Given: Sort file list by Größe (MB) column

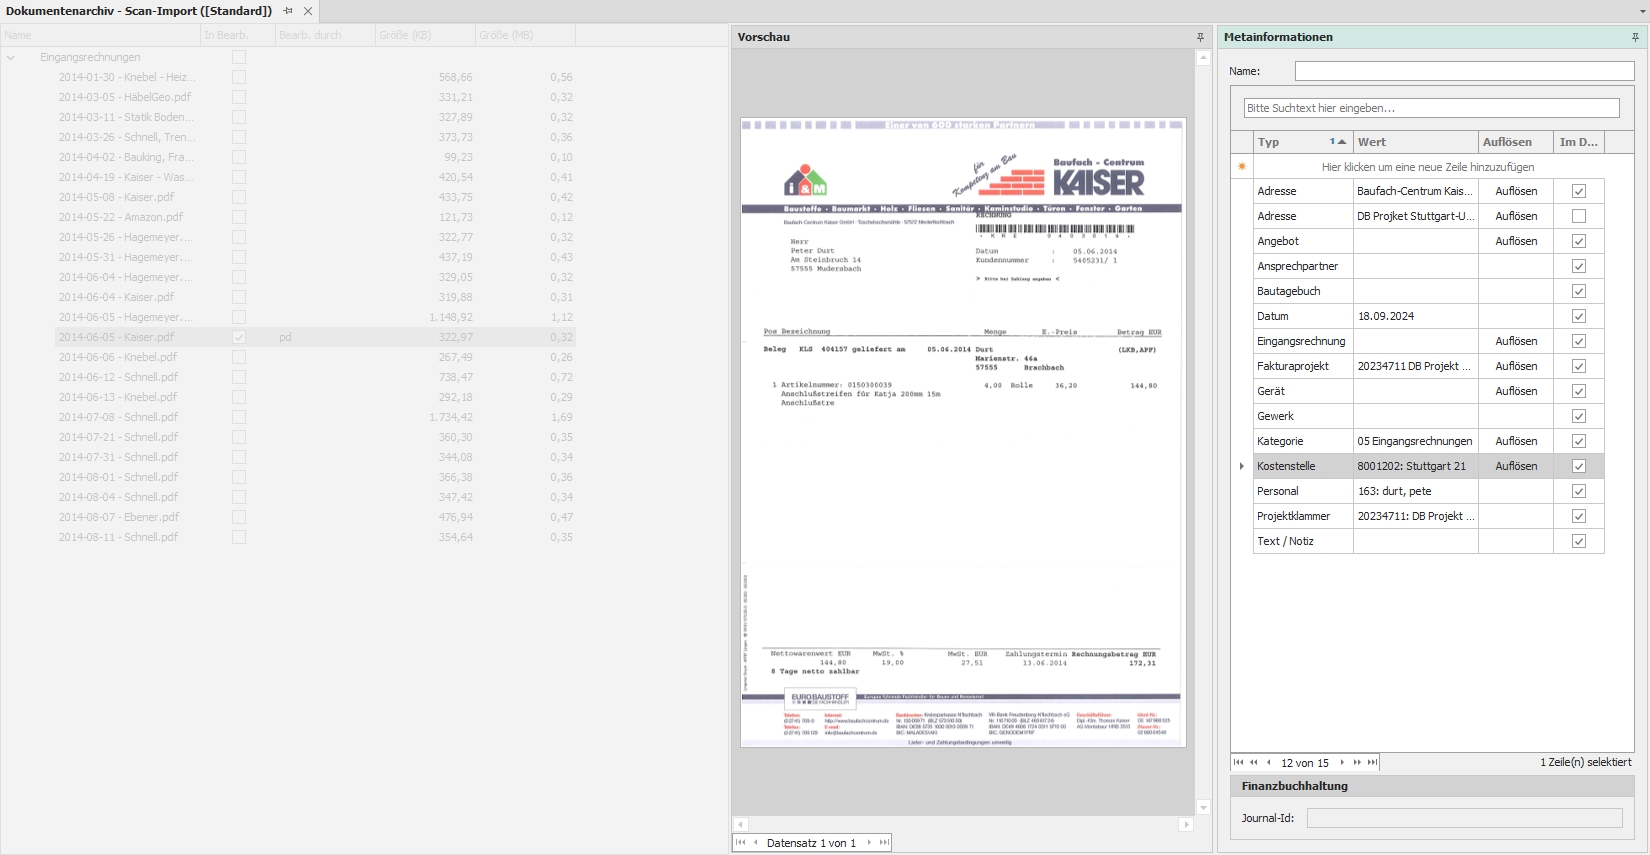Looking at the screenshot, I should pos(525,35).
